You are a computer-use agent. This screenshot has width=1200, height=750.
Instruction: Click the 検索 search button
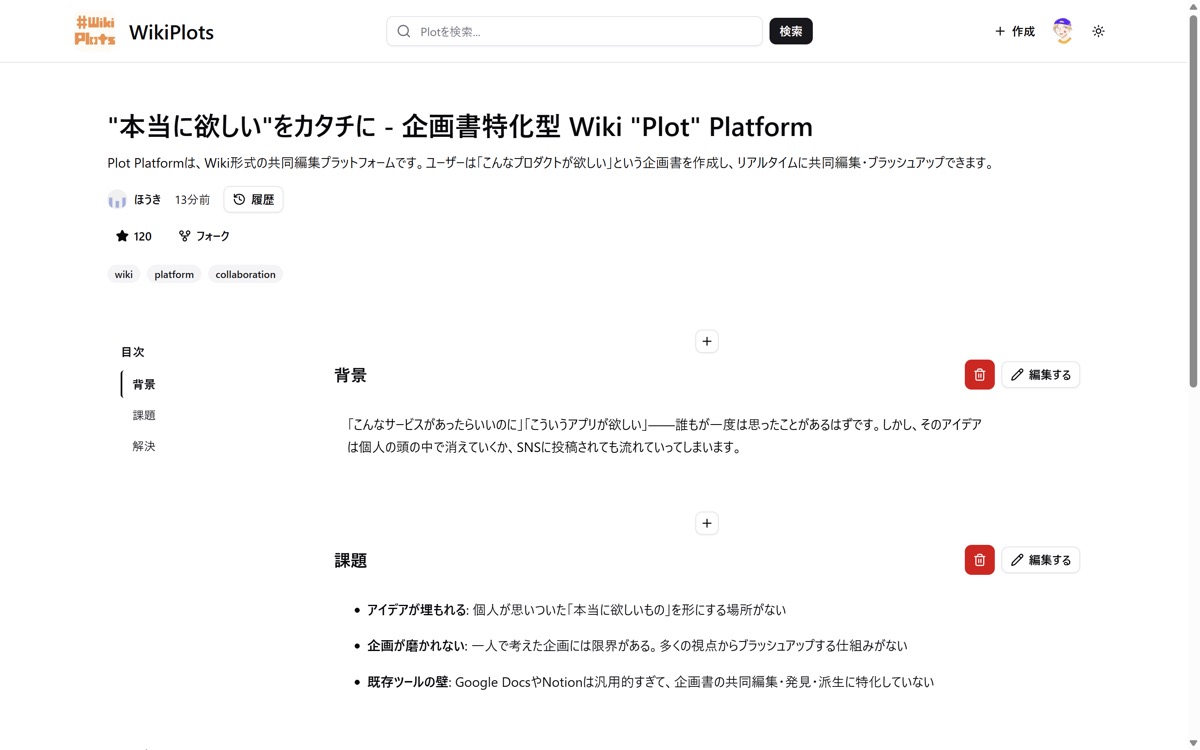pos(791,31)
